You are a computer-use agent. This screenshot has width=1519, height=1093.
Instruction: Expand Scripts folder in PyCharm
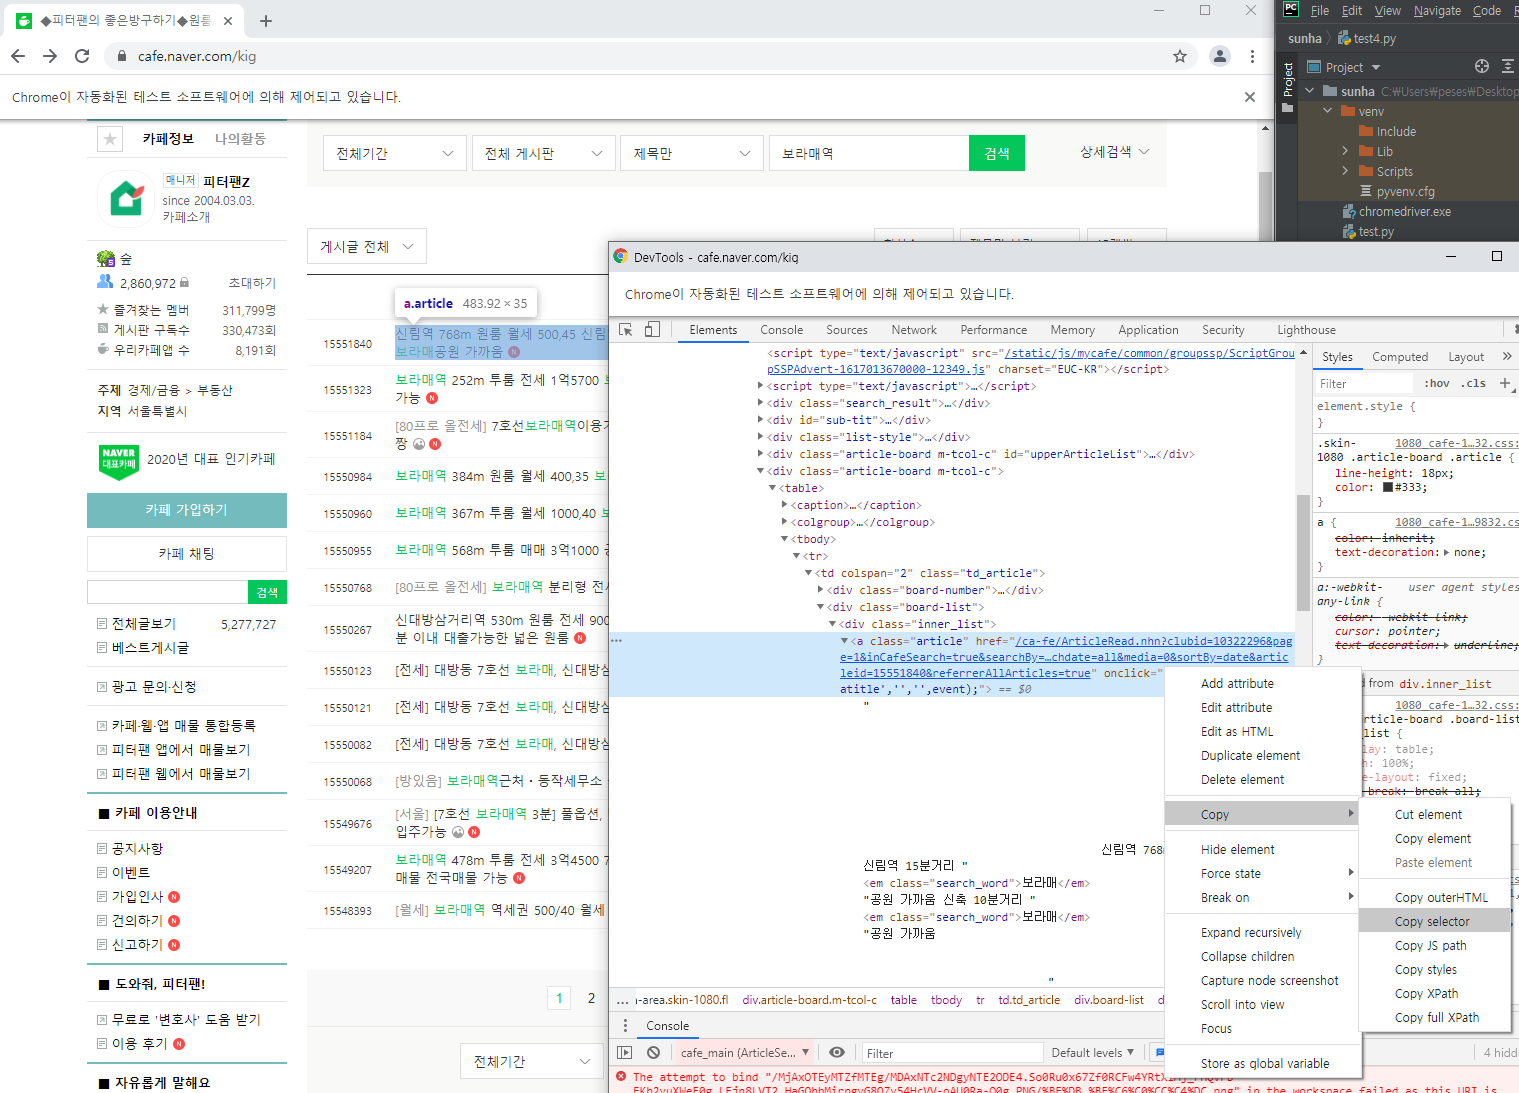pos(1346,171)
